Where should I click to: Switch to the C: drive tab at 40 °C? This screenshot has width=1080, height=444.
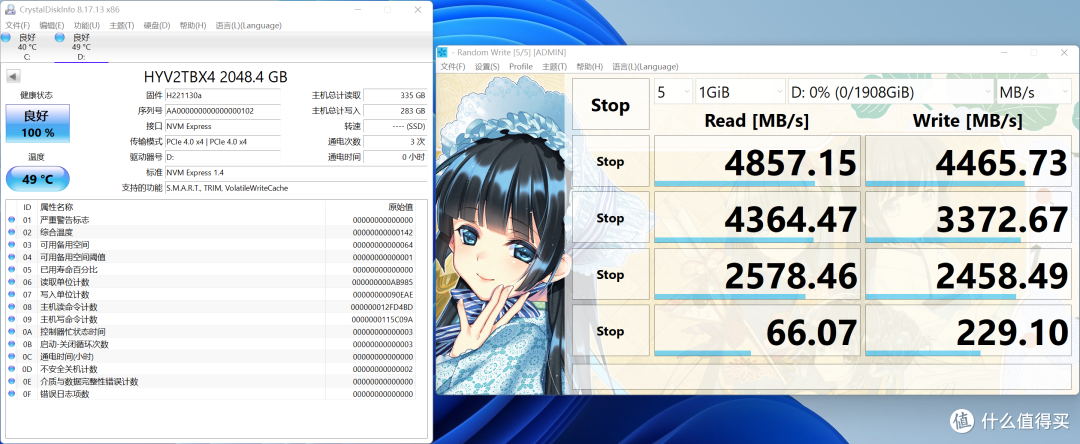pyautogui.click(x=25, y=47)
